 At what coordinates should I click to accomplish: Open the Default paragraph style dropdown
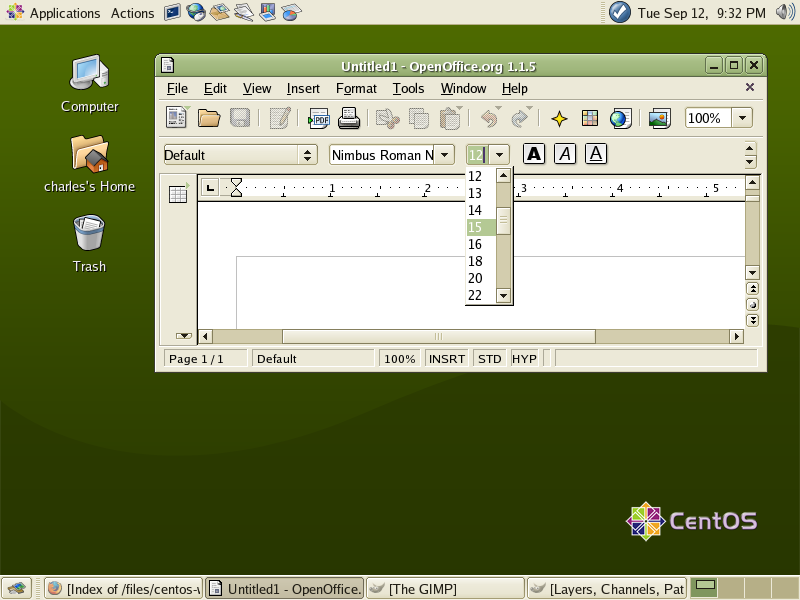[306, 155]
